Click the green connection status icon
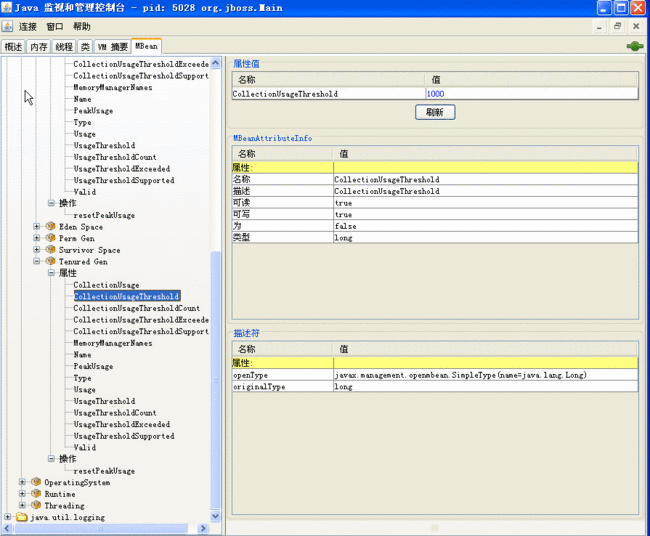This screenshot has width=650, height=536. coord(635,46)
